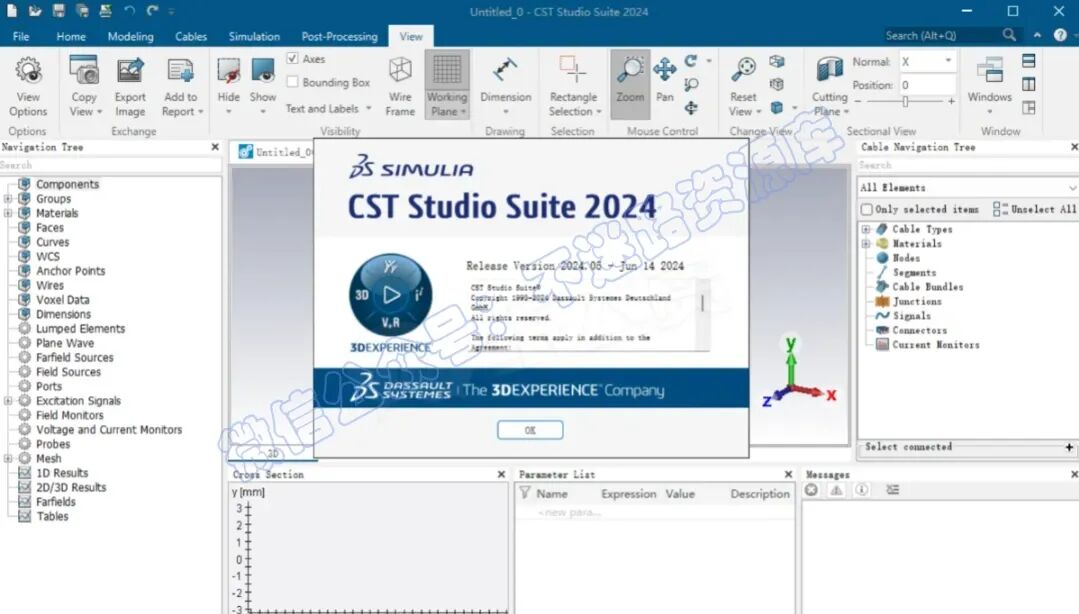This screenshot has width=1079, height=614.
Task: Click the search magnifier icon
Action: (1009, 34)
